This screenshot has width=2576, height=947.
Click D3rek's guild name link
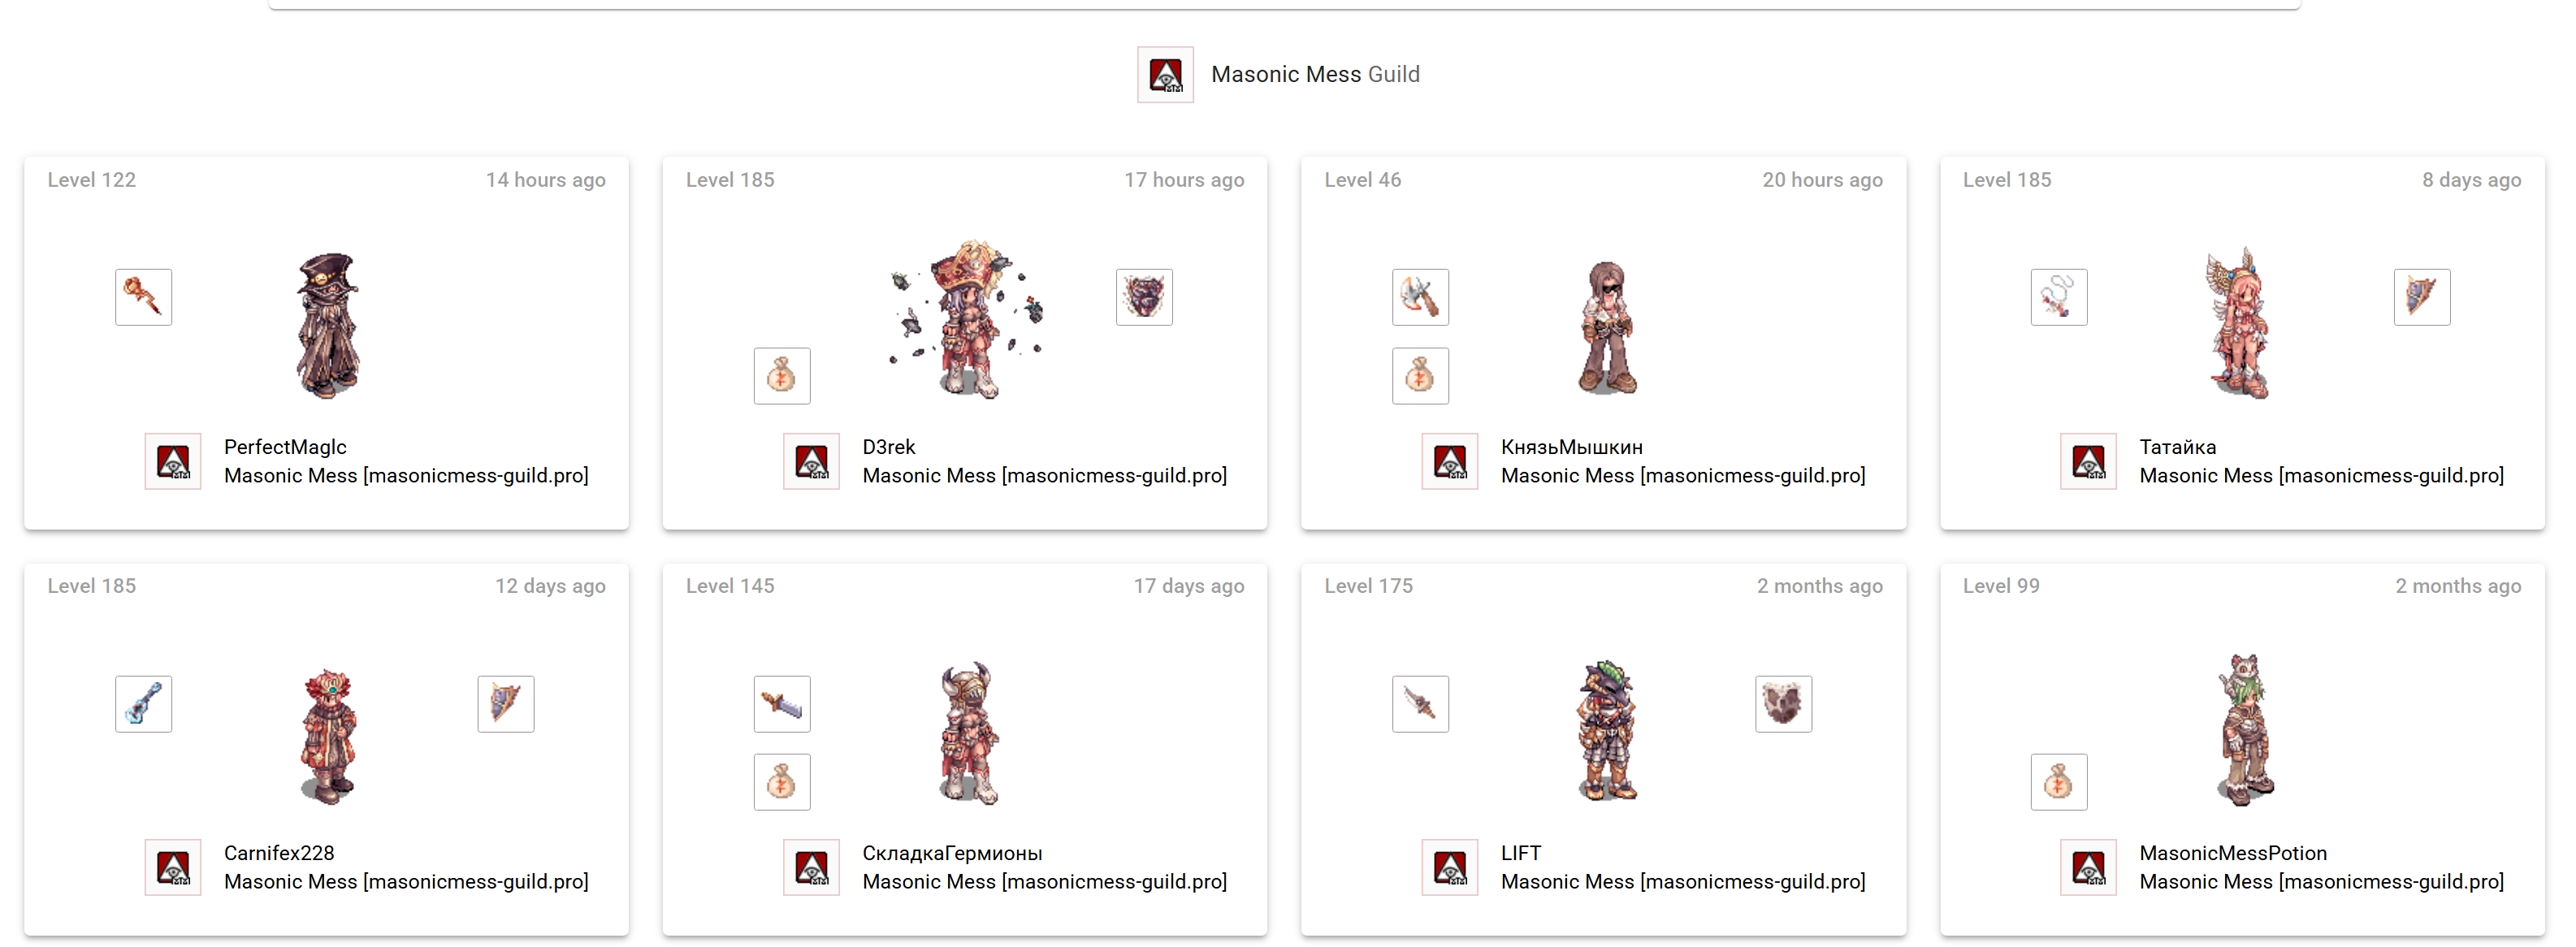click(1044, 476)
